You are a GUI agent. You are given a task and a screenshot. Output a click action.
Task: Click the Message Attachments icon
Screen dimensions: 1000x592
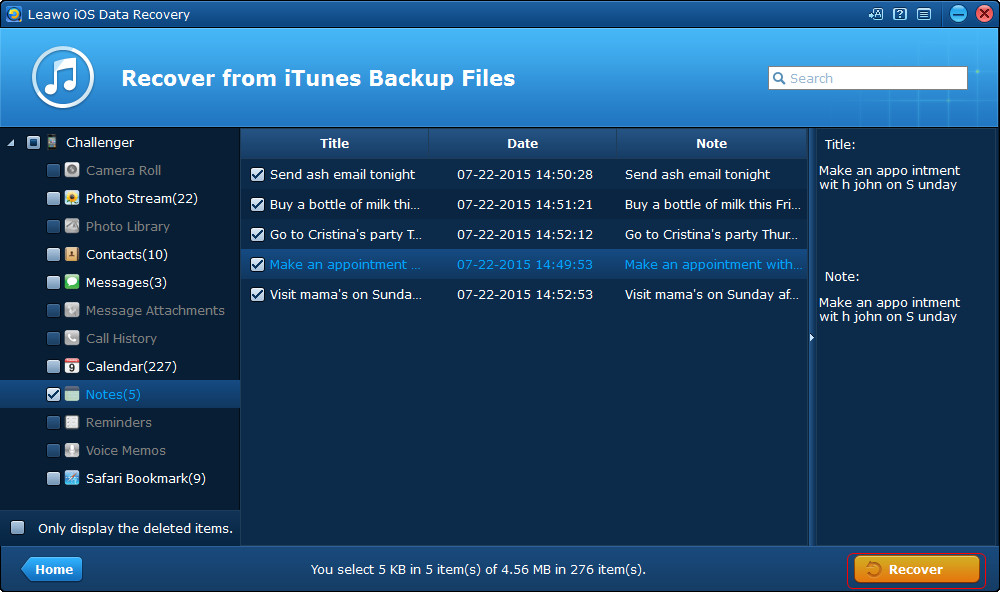72,310
